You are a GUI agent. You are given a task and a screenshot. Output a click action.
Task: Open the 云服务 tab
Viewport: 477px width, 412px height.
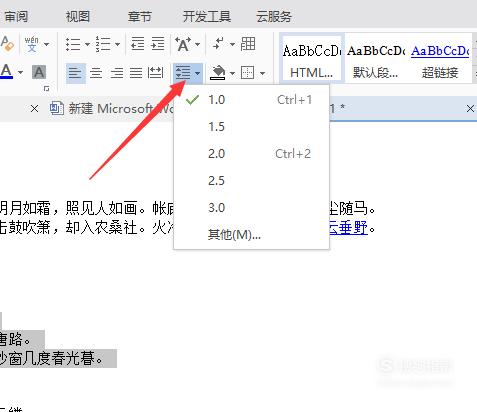tap(274, 16)
